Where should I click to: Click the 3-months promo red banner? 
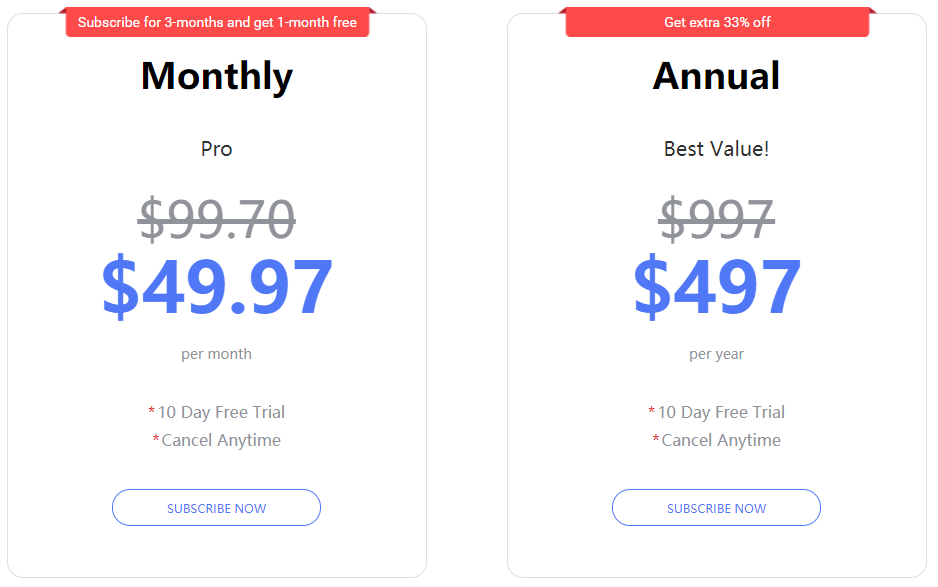pos(217,22)
